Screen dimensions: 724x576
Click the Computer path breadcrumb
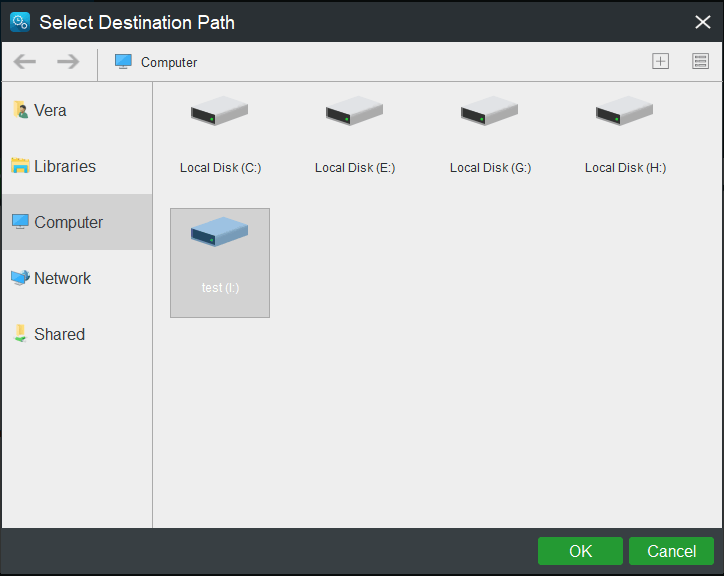(x=156, y=62)
